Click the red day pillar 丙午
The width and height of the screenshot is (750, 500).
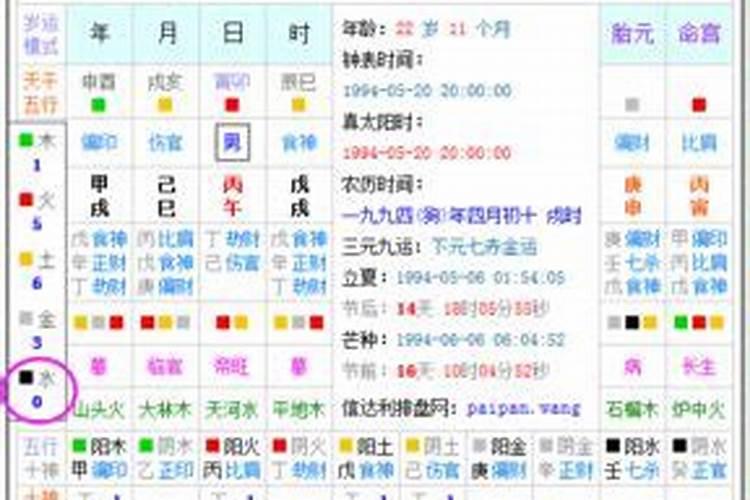coord(232,196)
